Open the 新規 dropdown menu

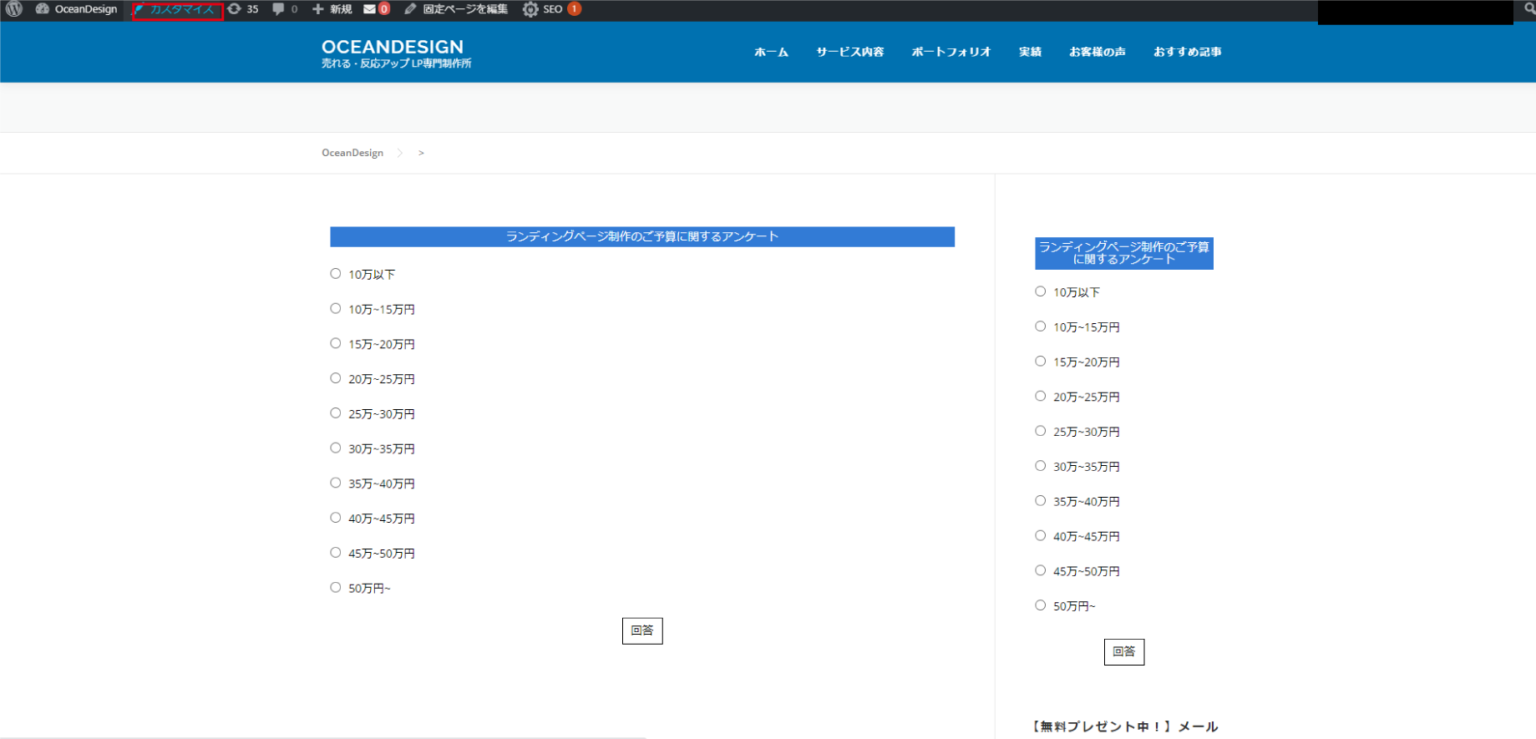[331, 9]
